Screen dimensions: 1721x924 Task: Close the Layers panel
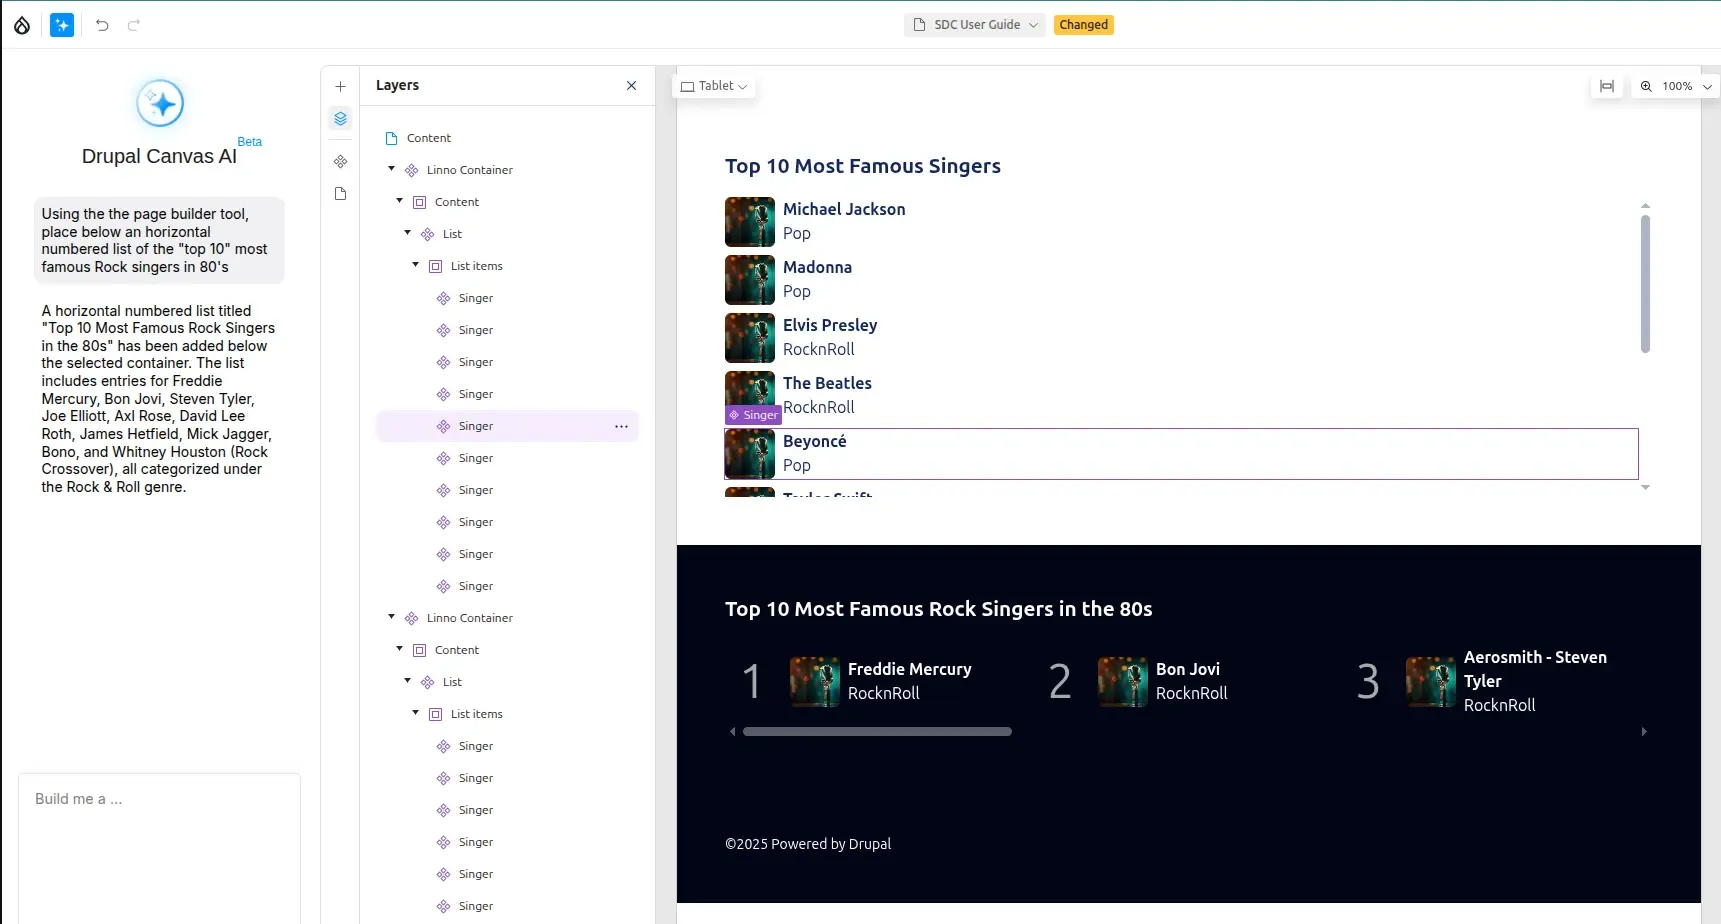631,86
